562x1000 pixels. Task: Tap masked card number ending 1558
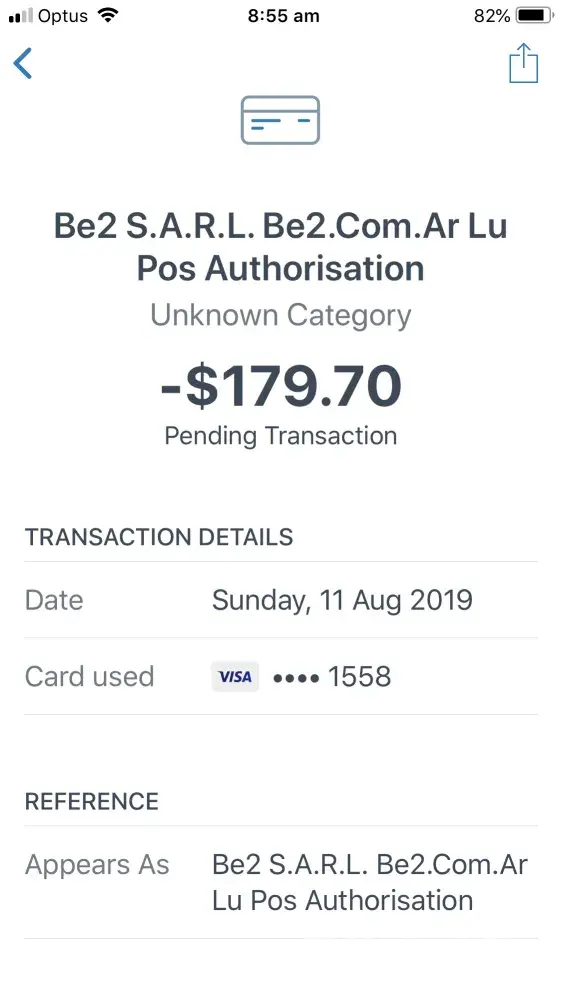332,677
